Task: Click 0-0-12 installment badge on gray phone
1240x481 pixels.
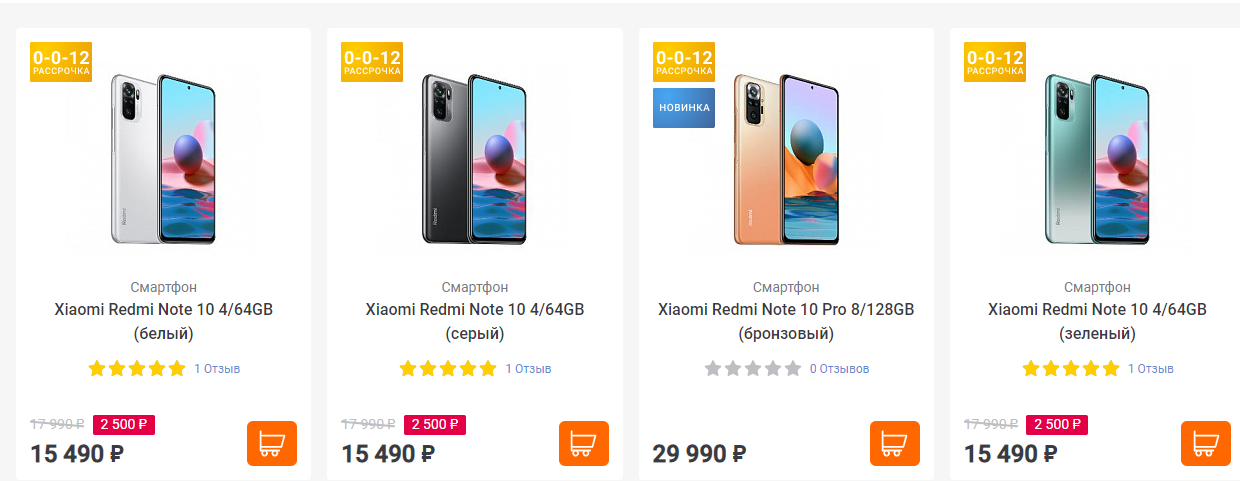Action: pyautogui.click(x=372, y=62)
